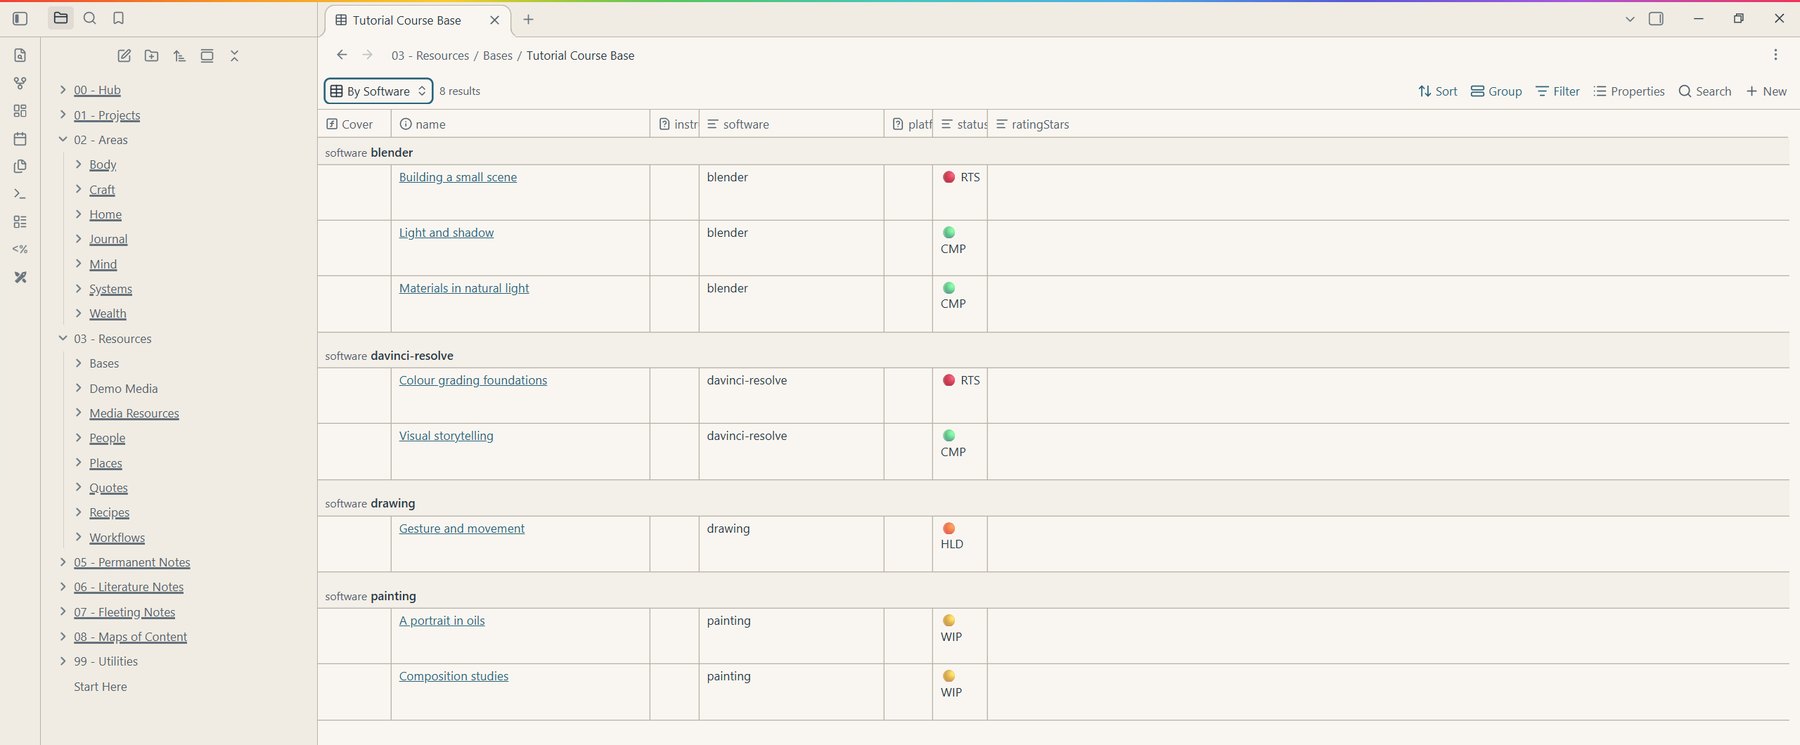Open the bookmarks icon in sidebar
This screenshot has height=745, width=1800.
point(118,18)
